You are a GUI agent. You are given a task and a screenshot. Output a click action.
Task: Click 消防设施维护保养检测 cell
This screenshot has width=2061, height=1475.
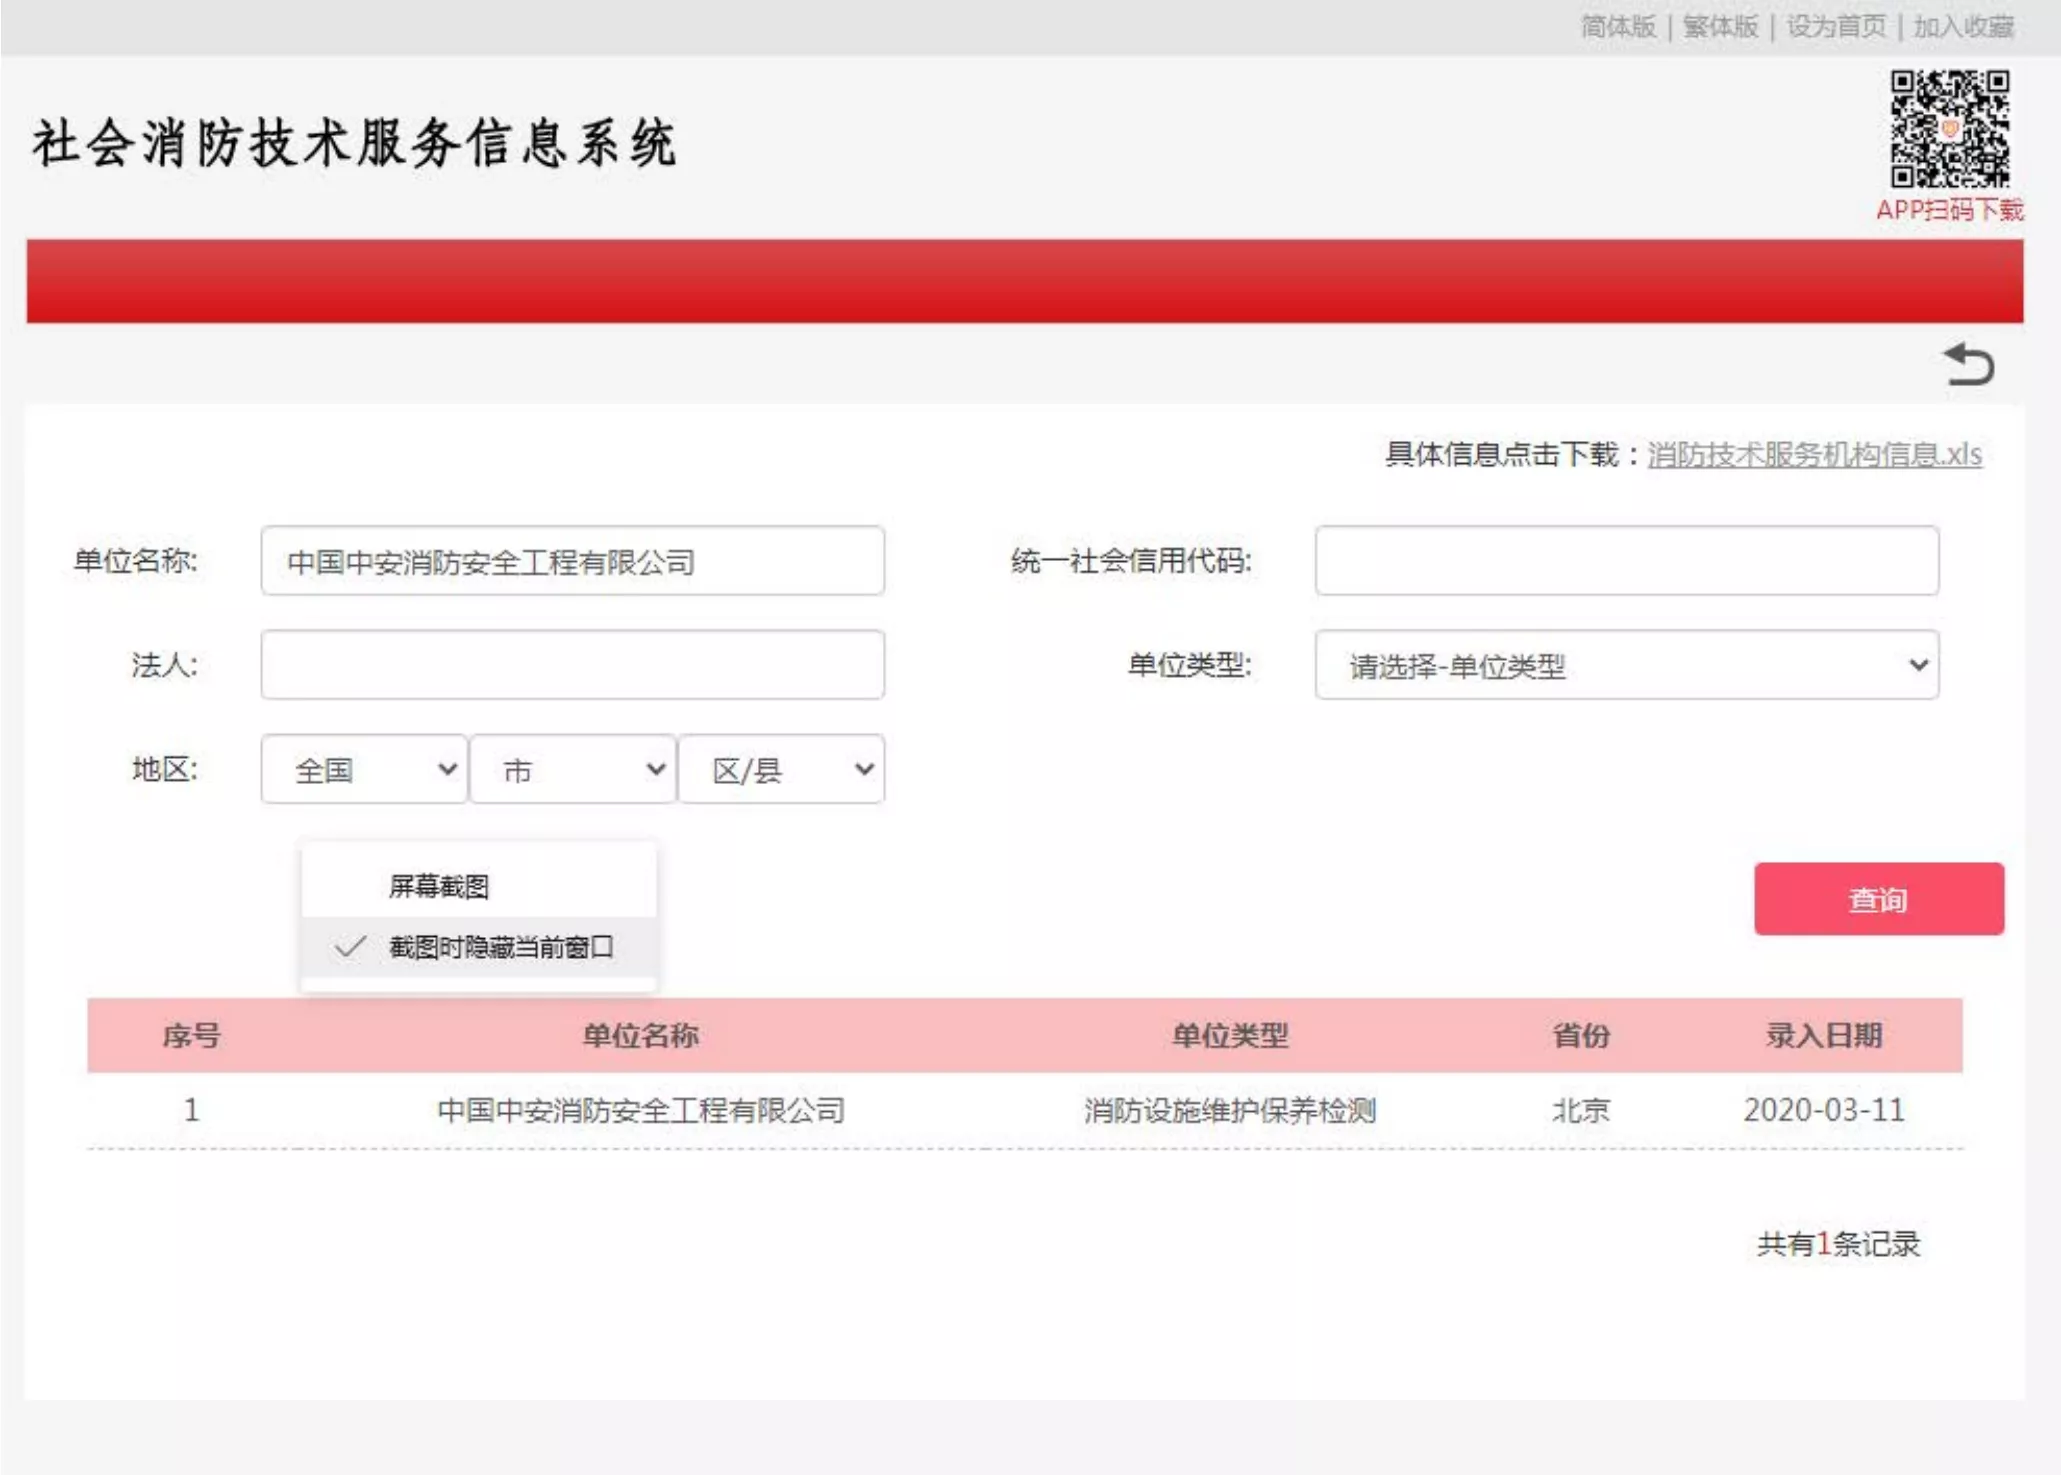click(x=1229, y=1110)
